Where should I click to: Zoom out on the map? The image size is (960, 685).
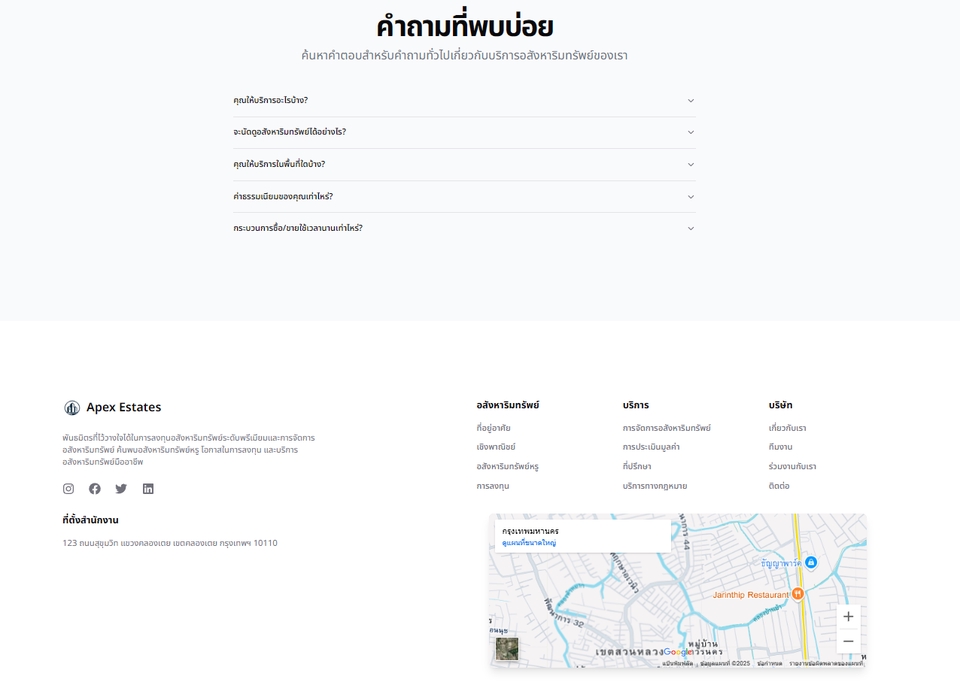(848, 641)
